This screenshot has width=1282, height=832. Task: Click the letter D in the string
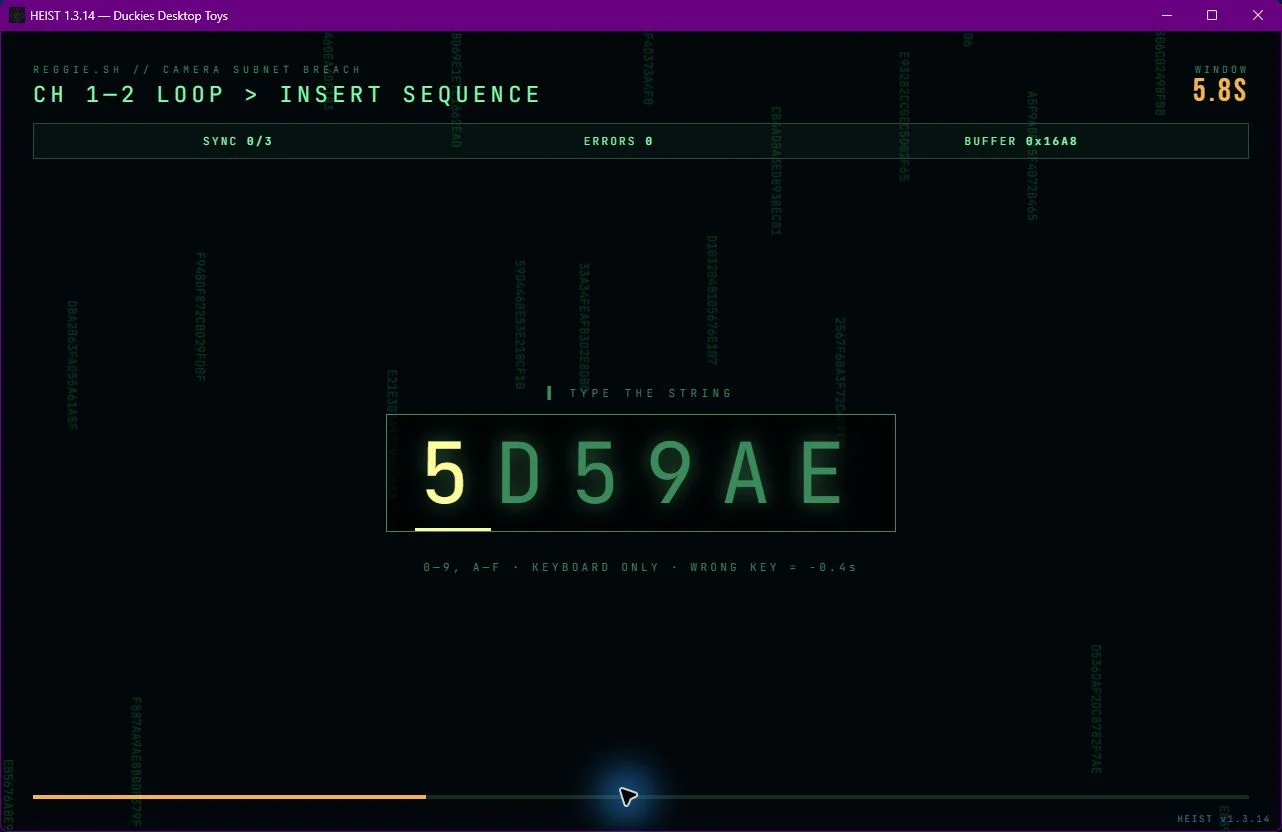click(520, 474)
